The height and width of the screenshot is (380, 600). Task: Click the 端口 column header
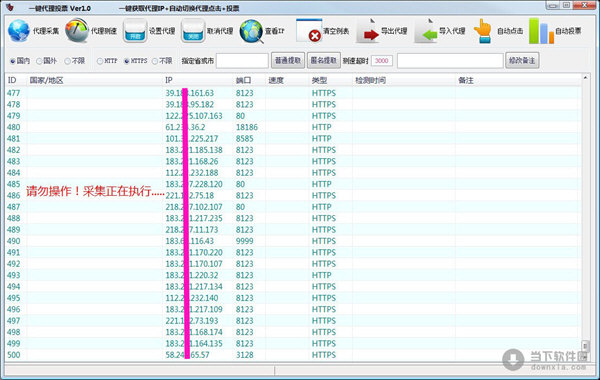click(243, 80)
